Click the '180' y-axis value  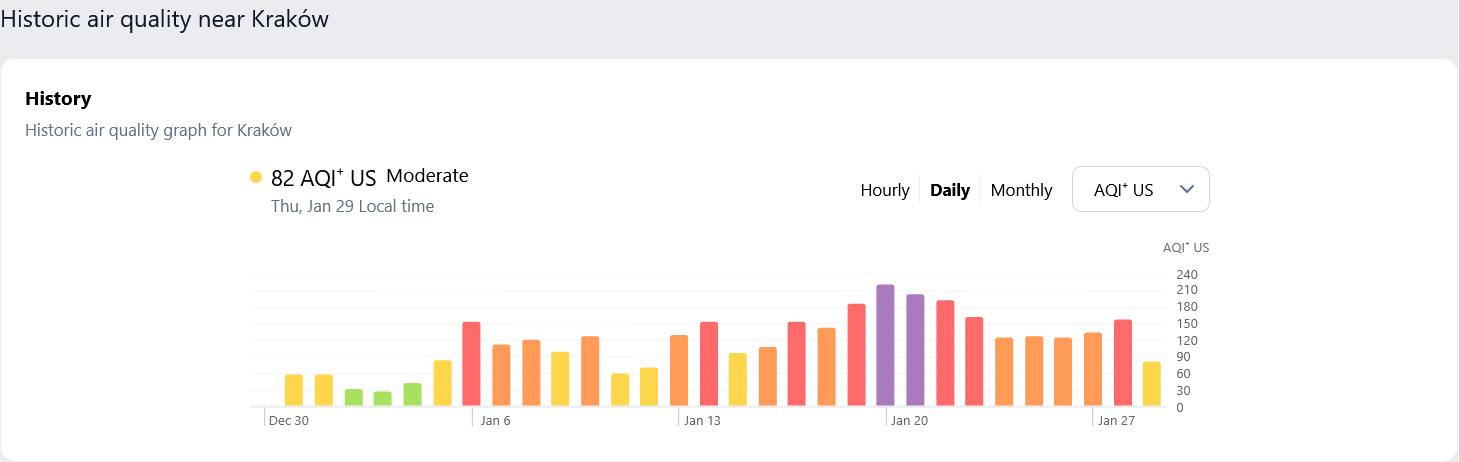pyautogui.click(x=1187, y=308)
